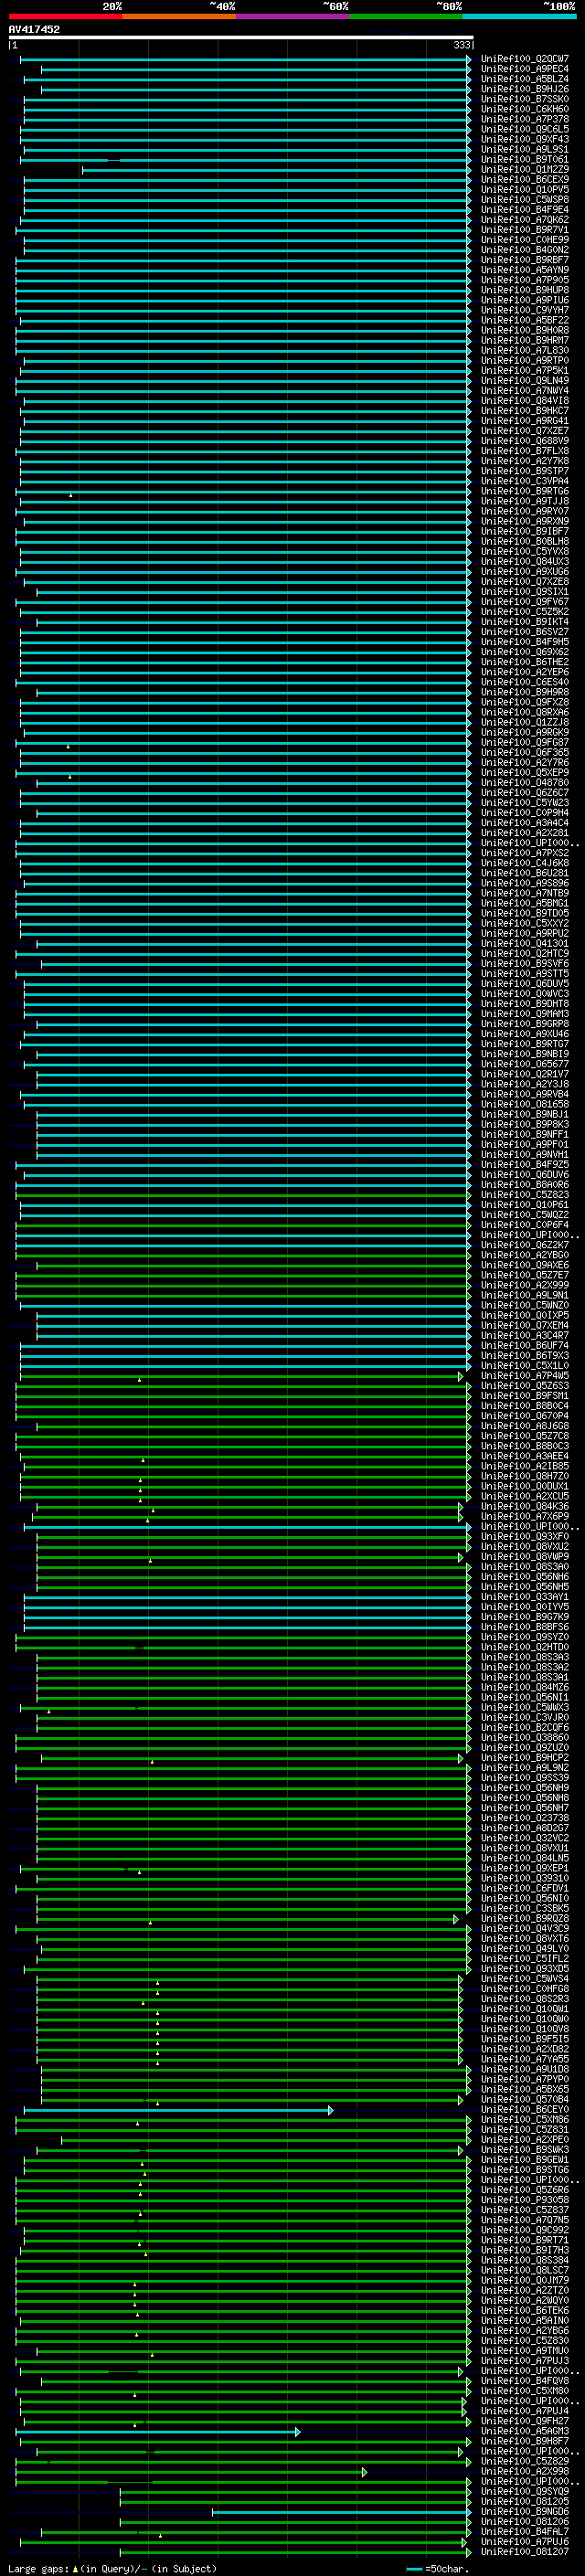This screenshot has height=2576, width=585.
Task: Select UniRef100_A9NVH1 entry
Action: pos(525,1155)
